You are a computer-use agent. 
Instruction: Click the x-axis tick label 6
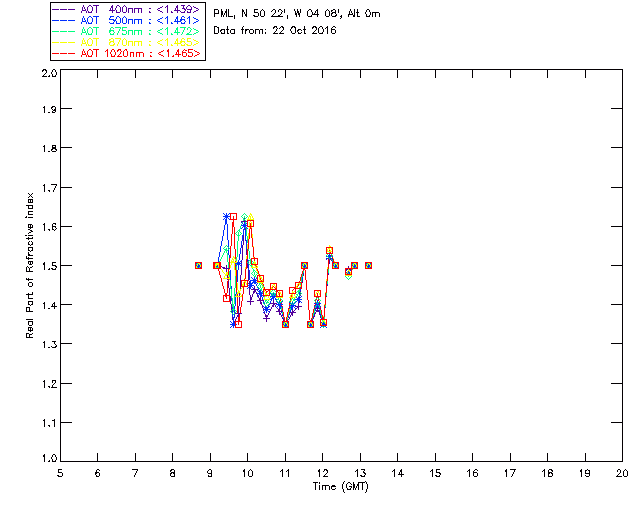coord(98,473)
